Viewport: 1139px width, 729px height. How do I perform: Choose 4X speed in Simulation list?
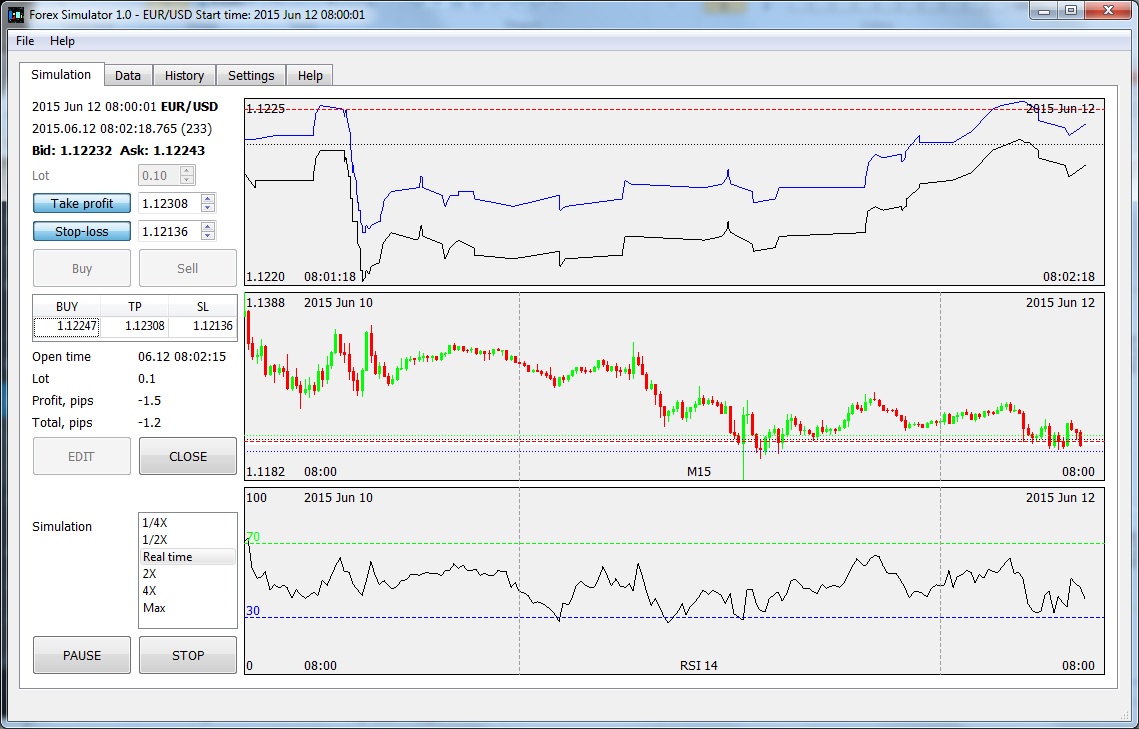coord(187,591)
